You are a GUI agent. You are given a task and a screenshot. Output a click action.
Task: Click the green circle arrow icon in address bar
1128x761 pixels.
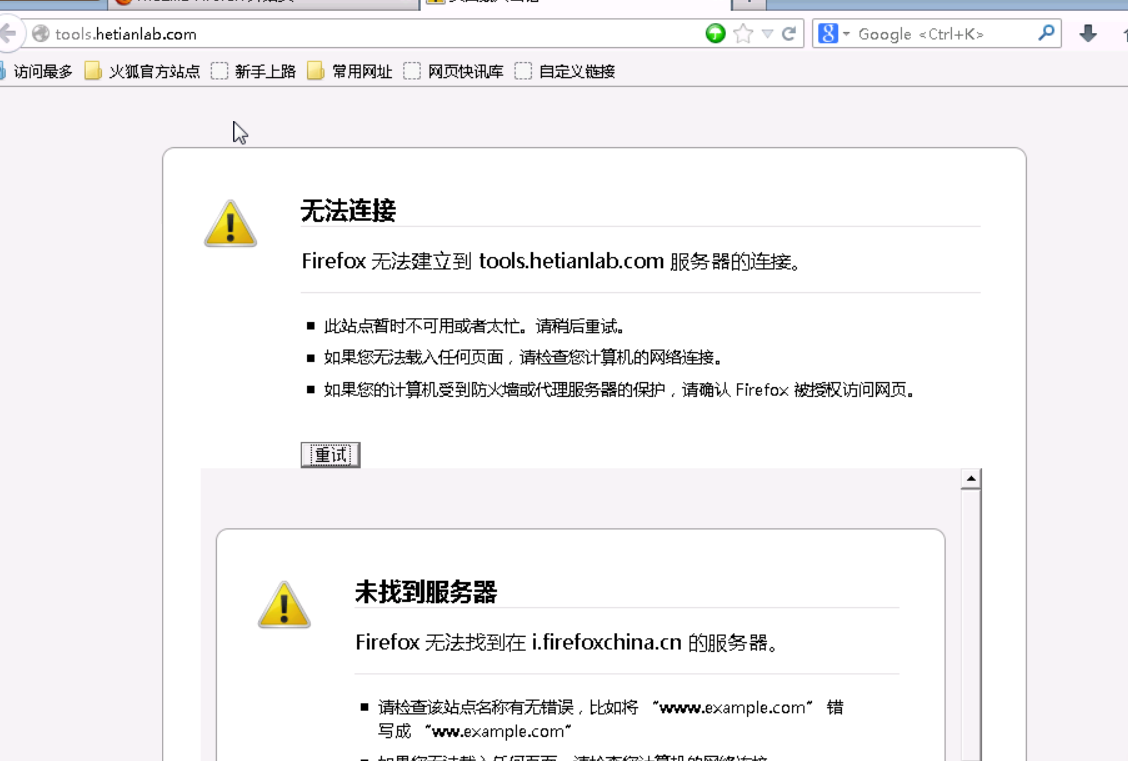click(715, 33)
